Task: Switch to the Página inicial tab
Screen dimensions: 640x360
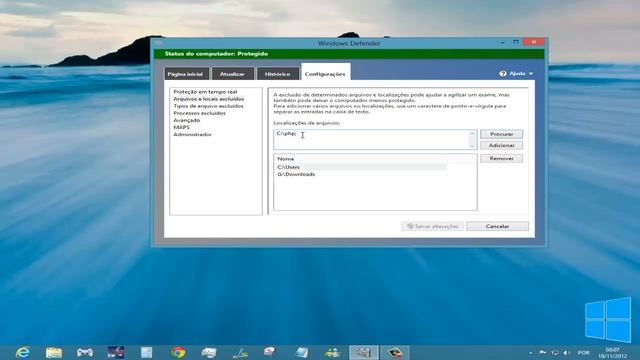Action: [x=185, y=74]
